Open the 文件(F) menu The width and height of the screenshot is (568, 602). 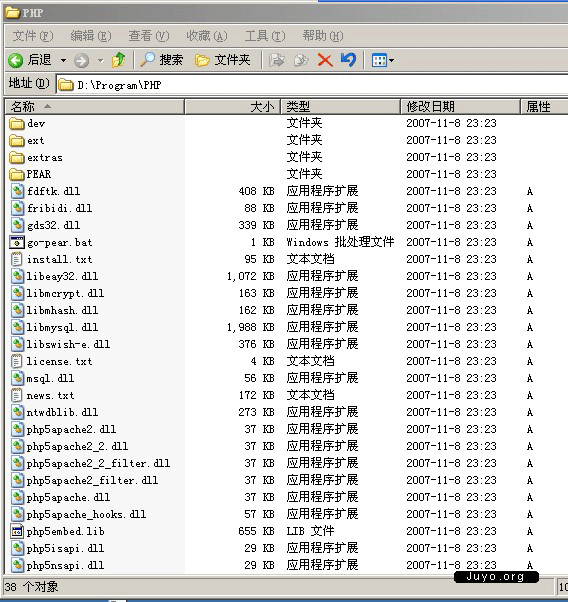click(x=33, y=36)
